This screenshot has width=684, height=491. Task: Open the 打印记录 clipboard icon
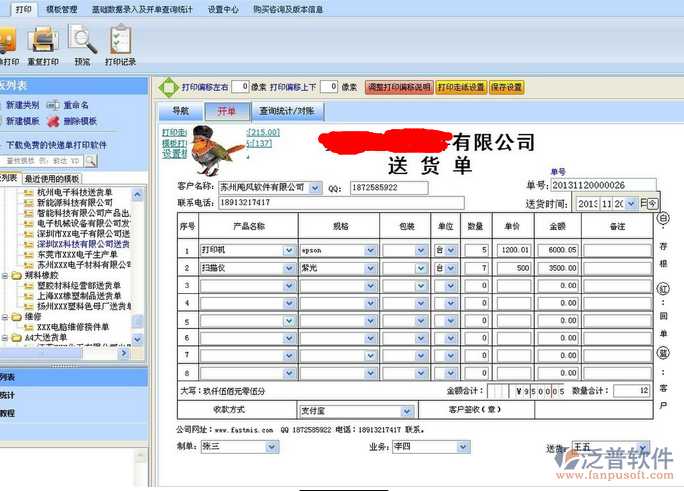120,40
